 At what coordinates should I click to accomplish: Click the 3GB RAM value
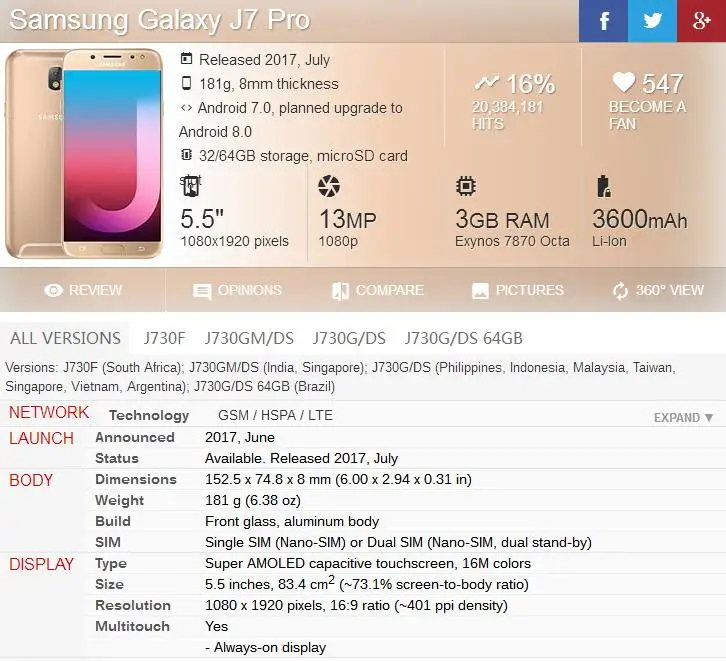click(502, 219)
